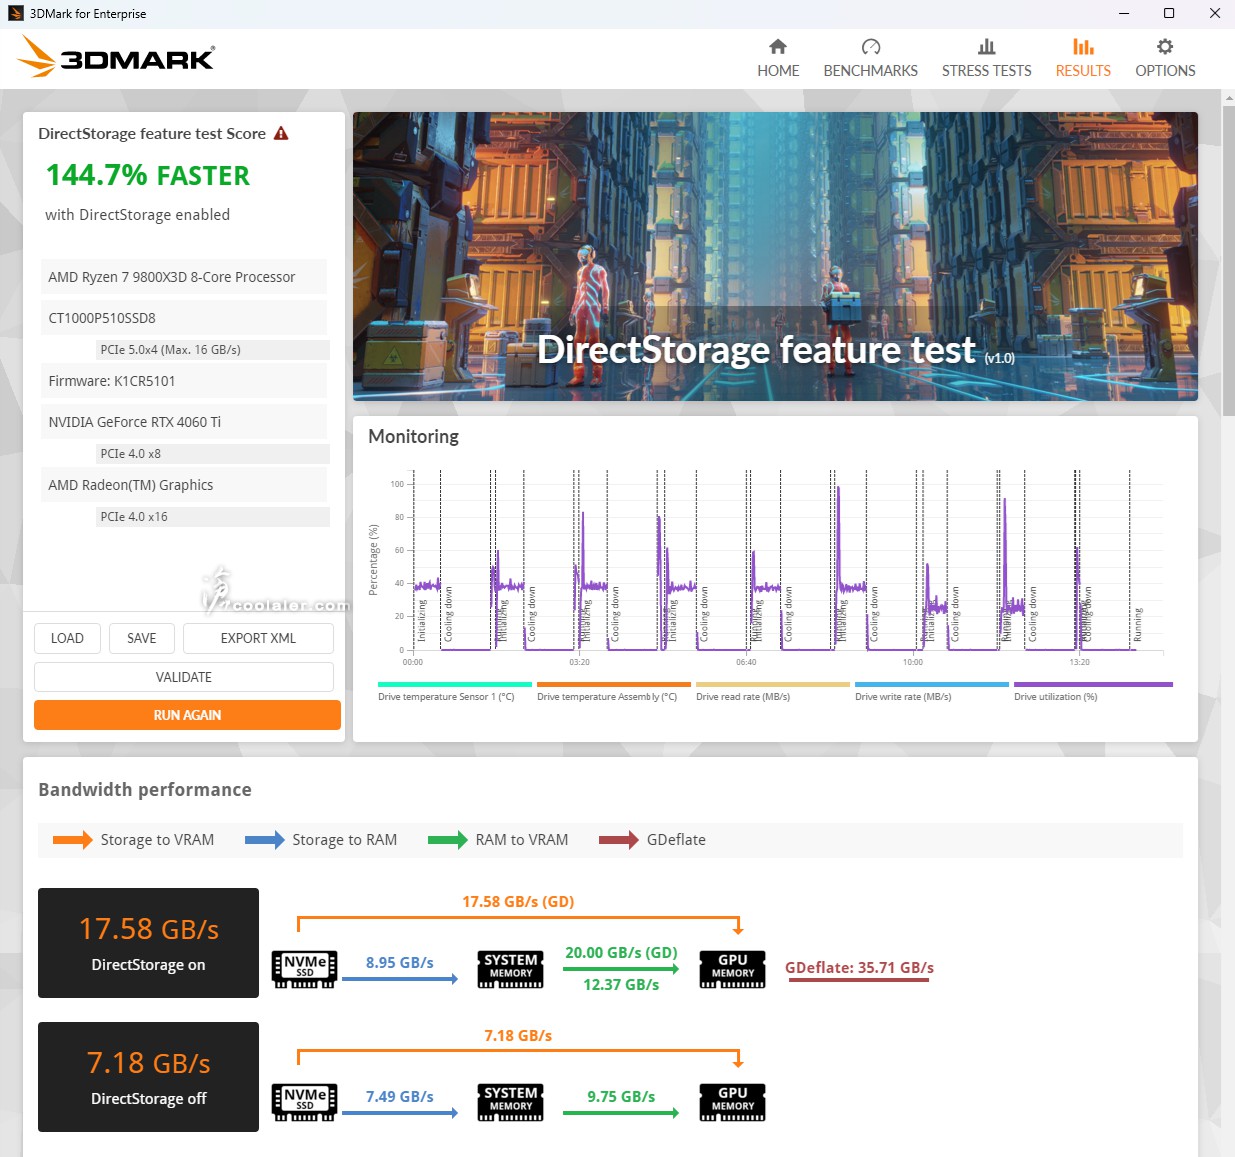
Task: Toggle Drive temperature Assembly legend
Action: pos(613,692)
